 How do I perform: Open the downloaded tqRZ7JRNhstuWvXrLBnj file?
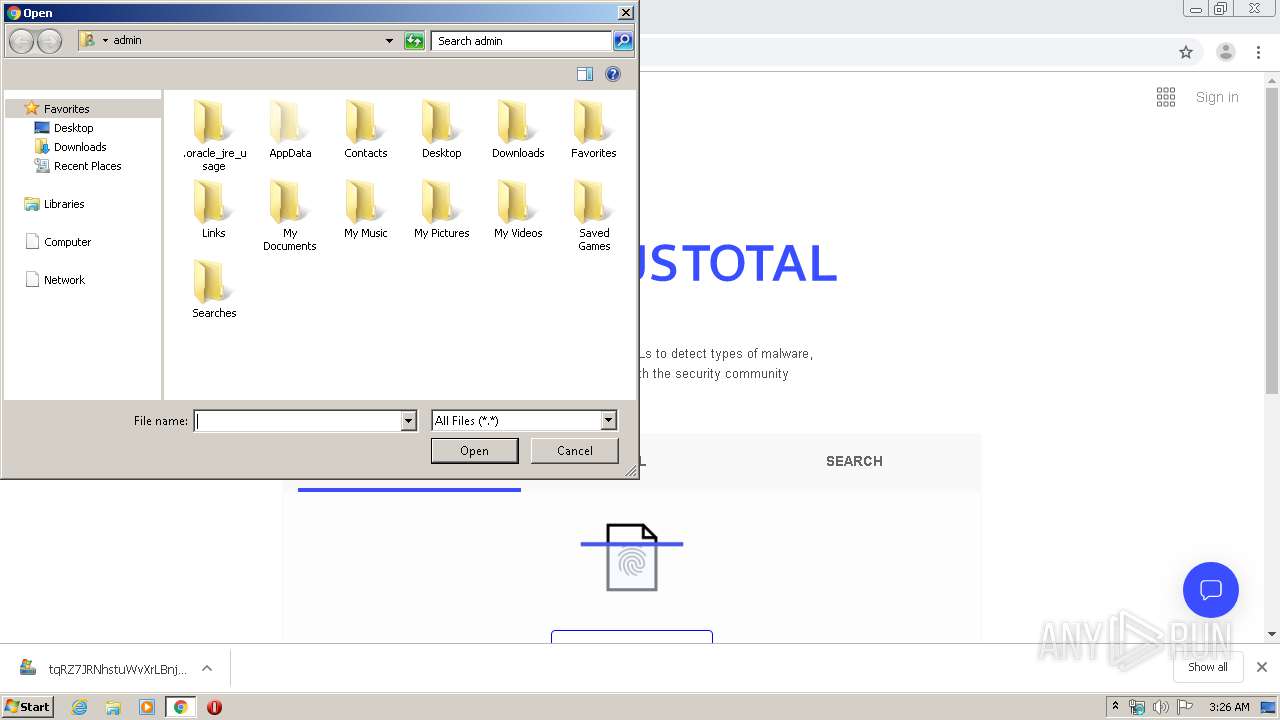click(x=104, y=668)
